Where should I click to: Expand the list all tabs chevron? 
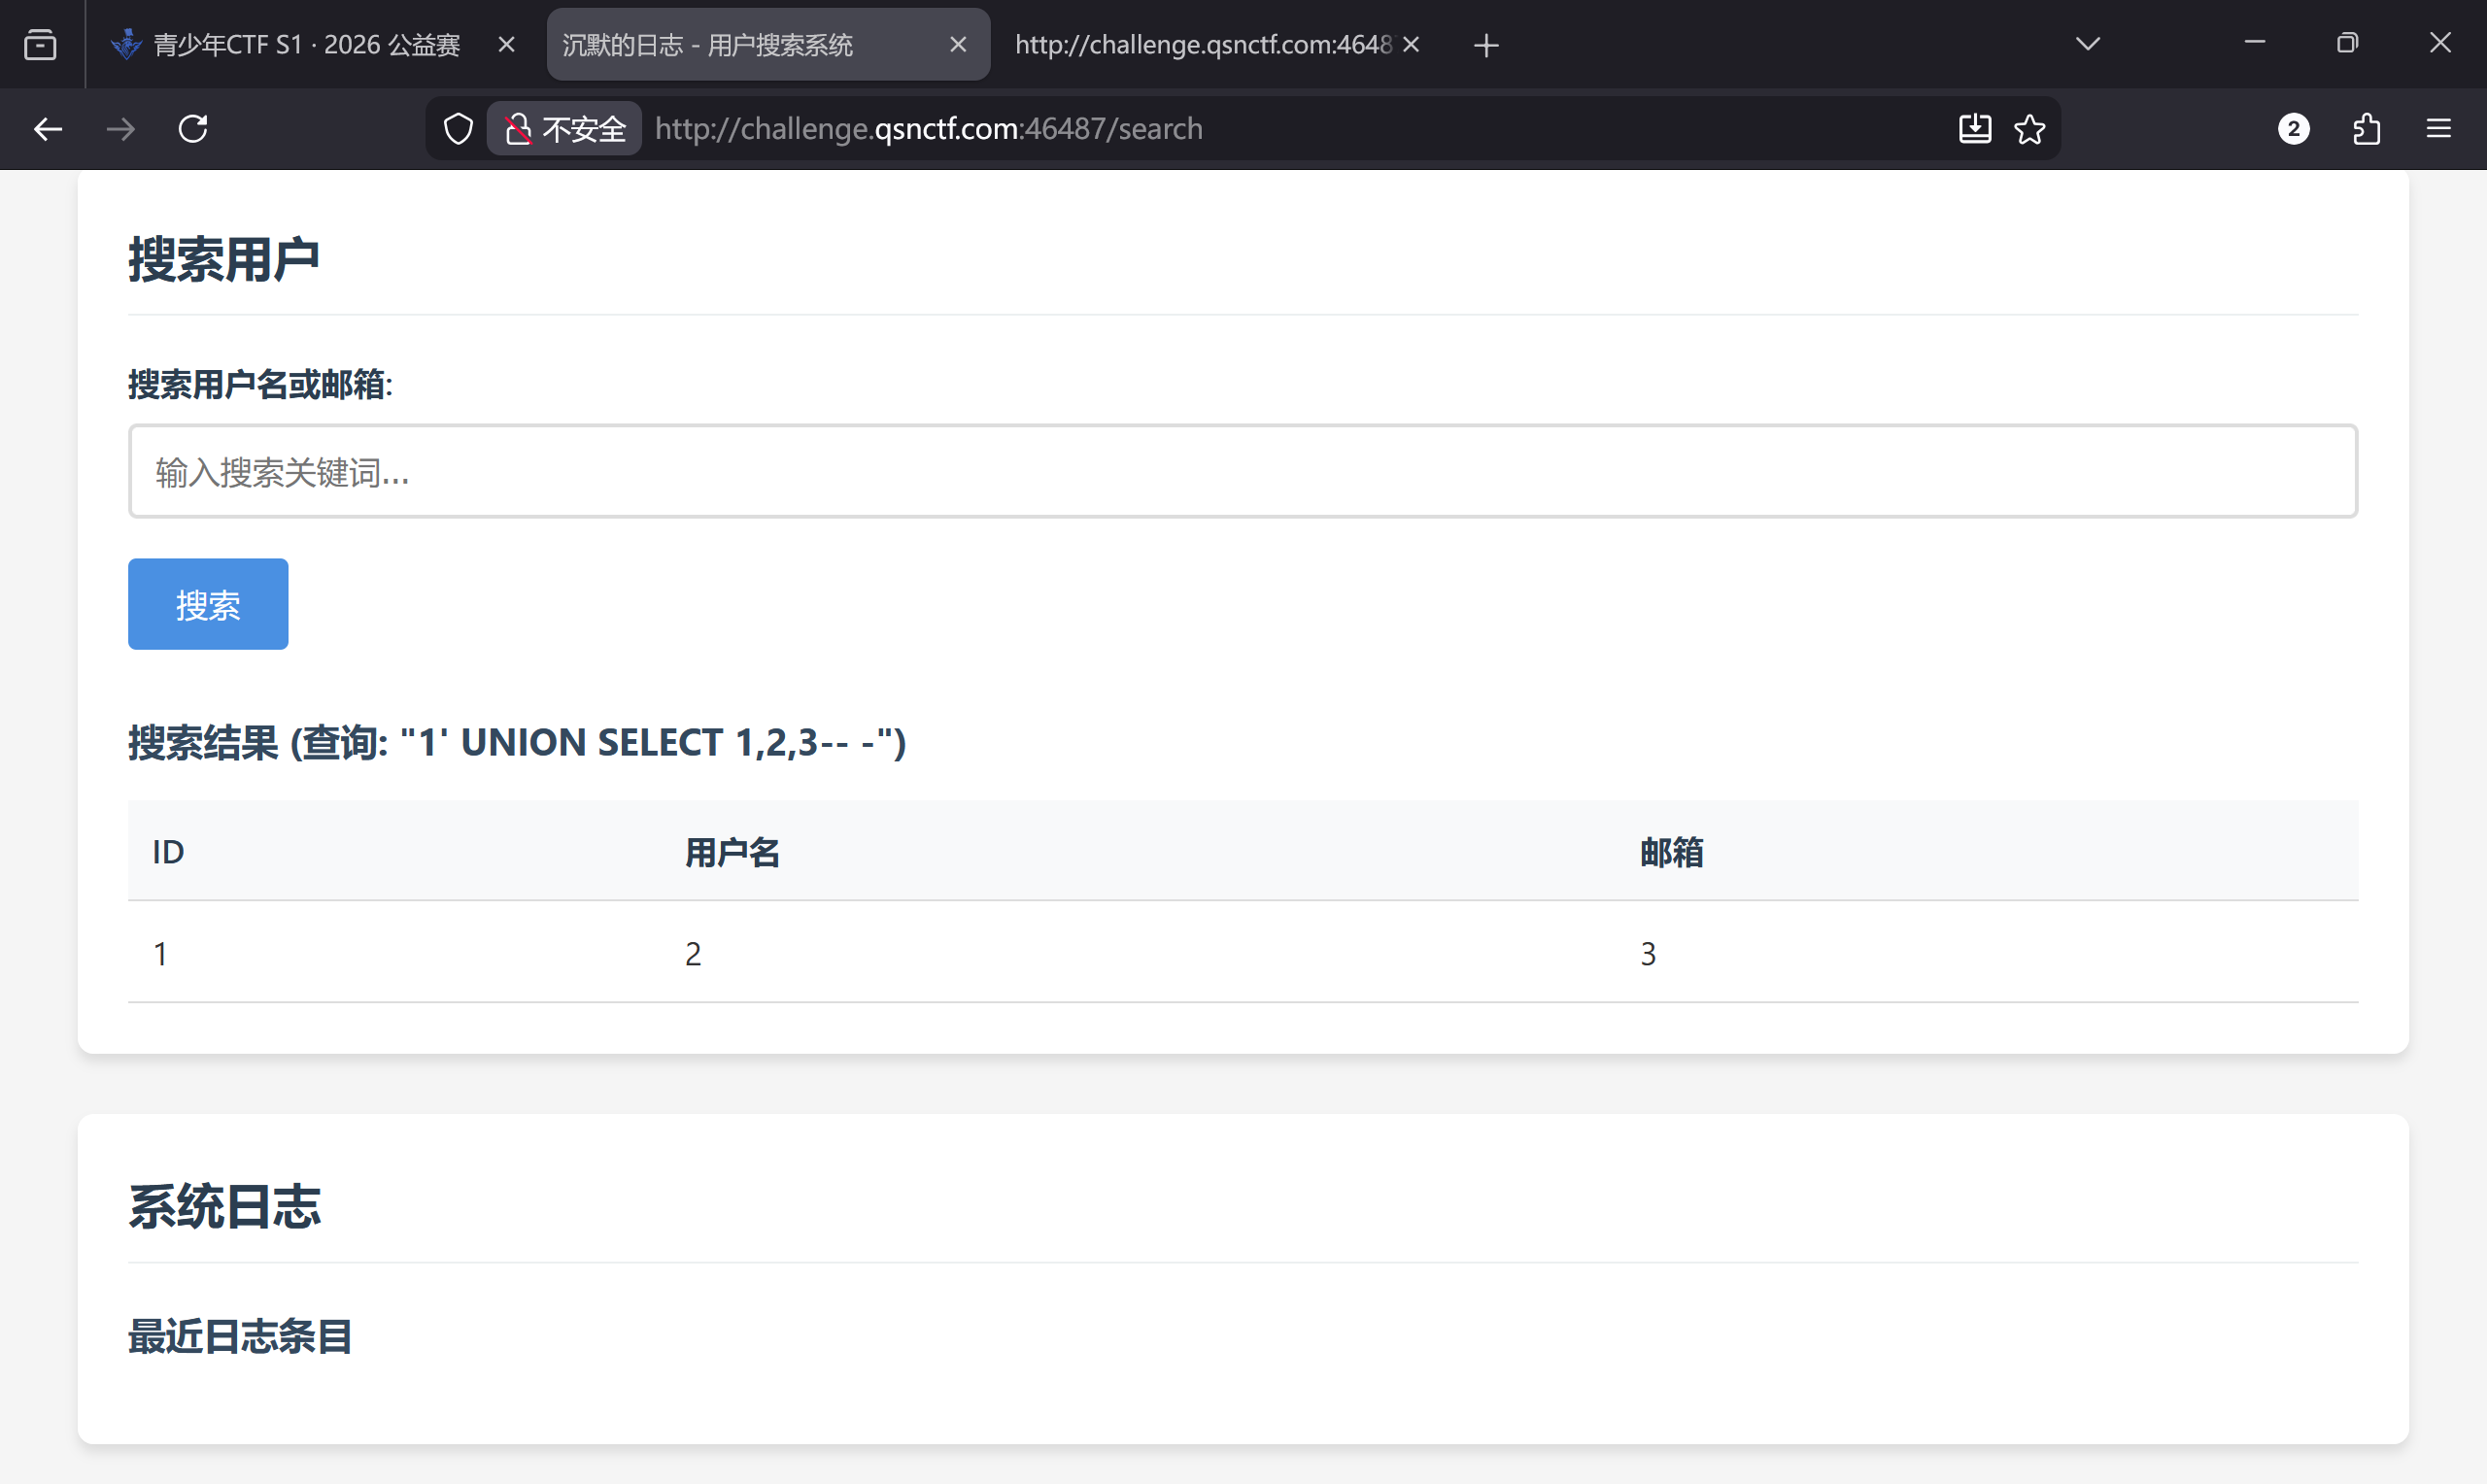[x=2087, y=44]
